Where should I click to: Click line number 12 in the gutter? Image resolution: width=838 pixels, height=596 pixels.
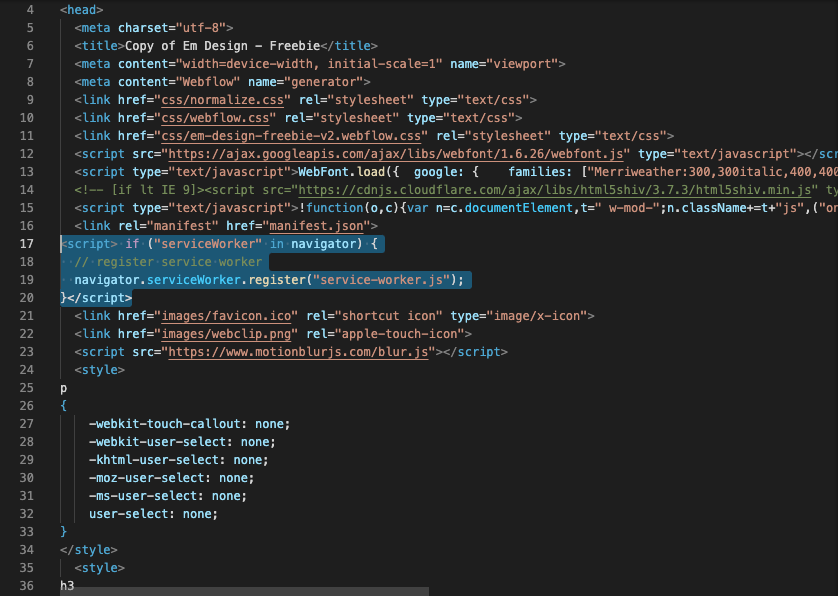coord(27,154)
